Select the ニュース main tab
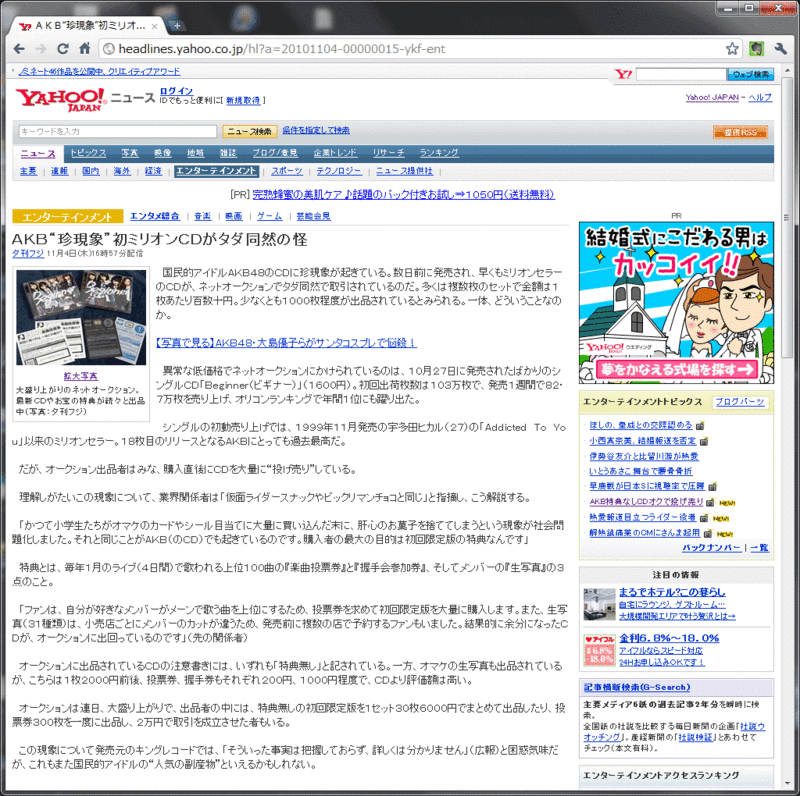 (38, 154)
